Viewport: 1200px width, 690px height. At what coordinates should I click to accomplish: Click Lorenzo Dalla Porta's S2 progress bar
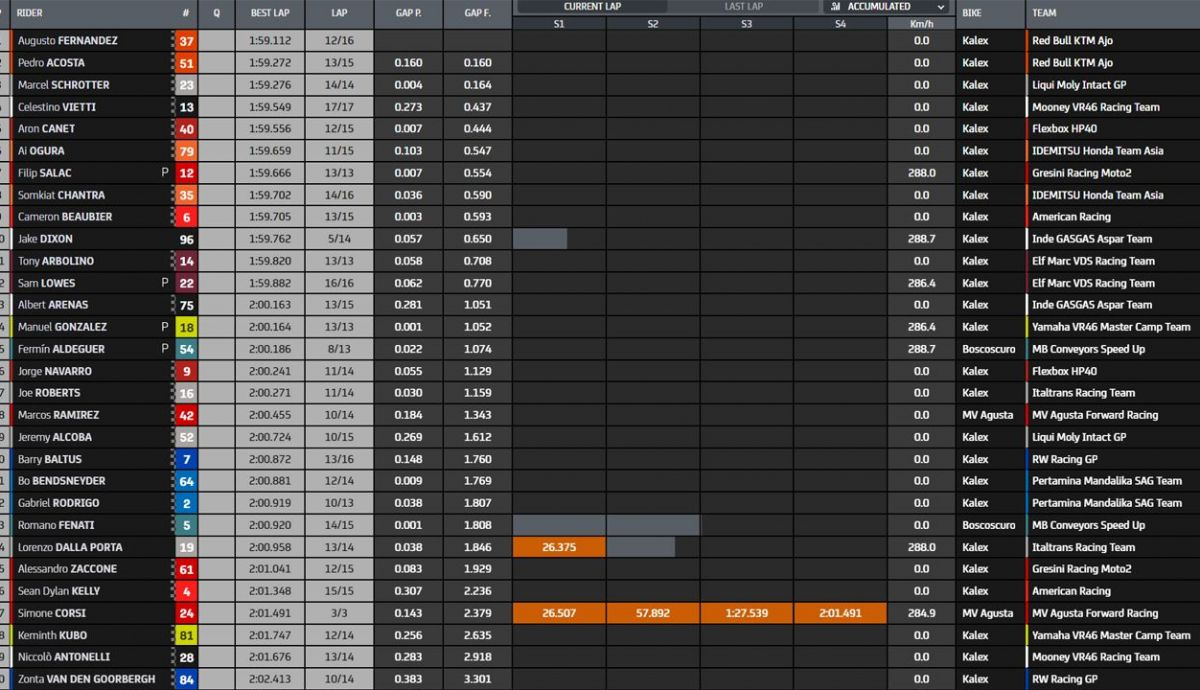[x=641, y=547]
